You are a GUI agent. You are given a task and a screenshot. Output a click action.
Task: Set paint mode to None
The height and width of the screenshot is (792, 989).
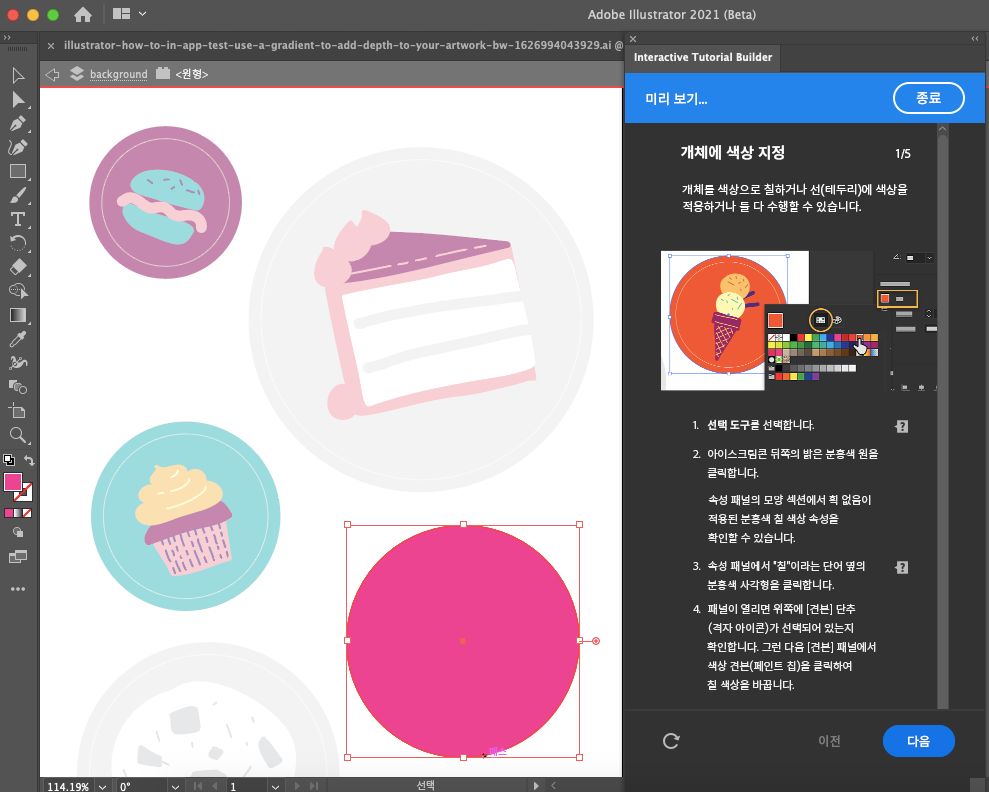click(x=27, y=513)
